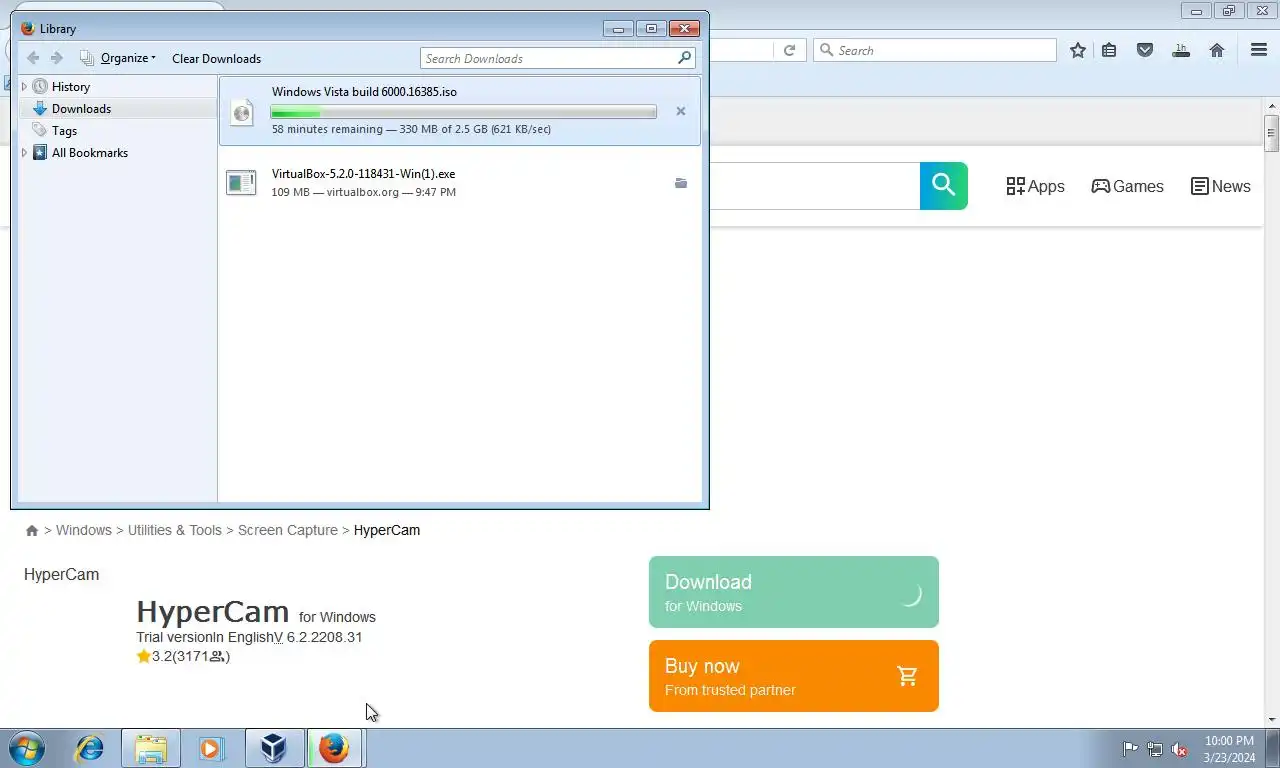The width and height of the screenshot is (1280, 768).
Task: Expand the All Bookmarks tree node
Action: click(24, 153)
